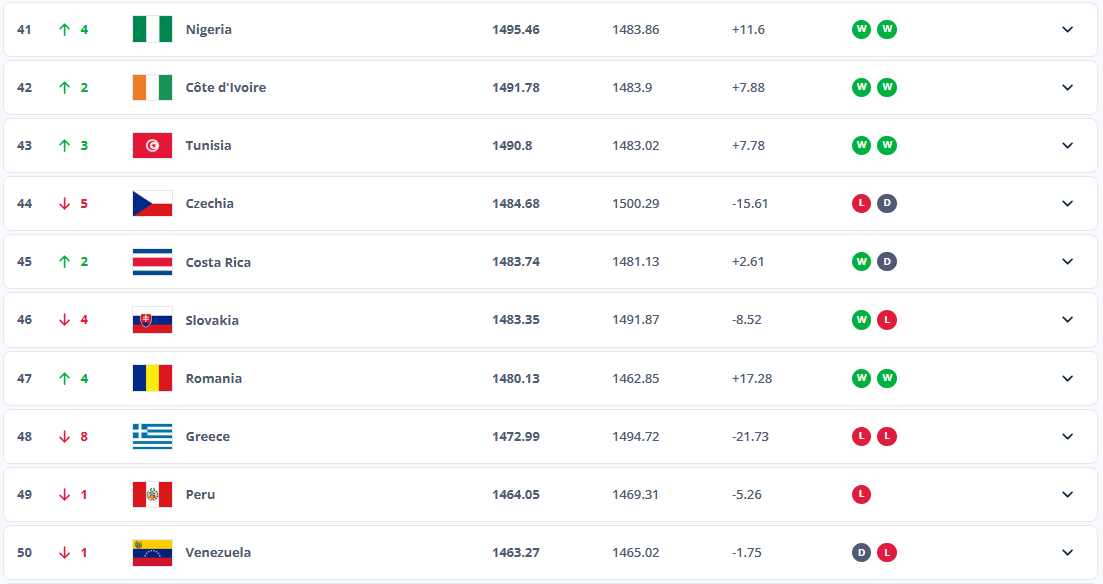Select the Slovakia team name
The width and height of the screenshot is (1103, 584).
point(212,320)
